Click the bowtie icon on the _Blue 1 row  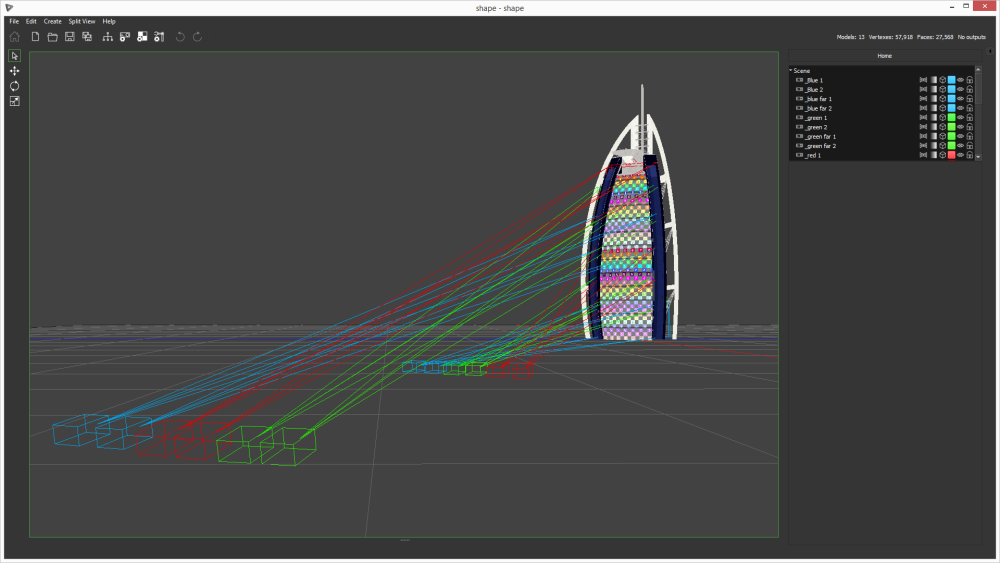[923, 80]
